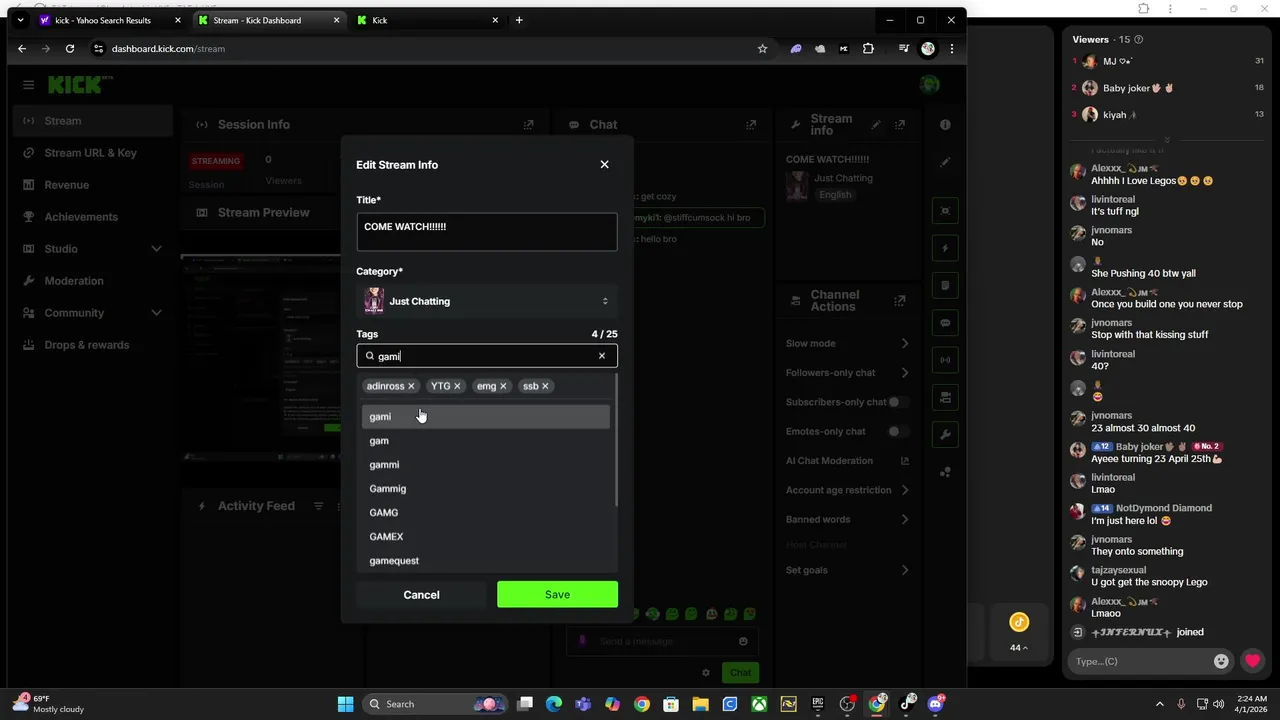Select the 'gam' tag suggestion

[x=485, y=440]
